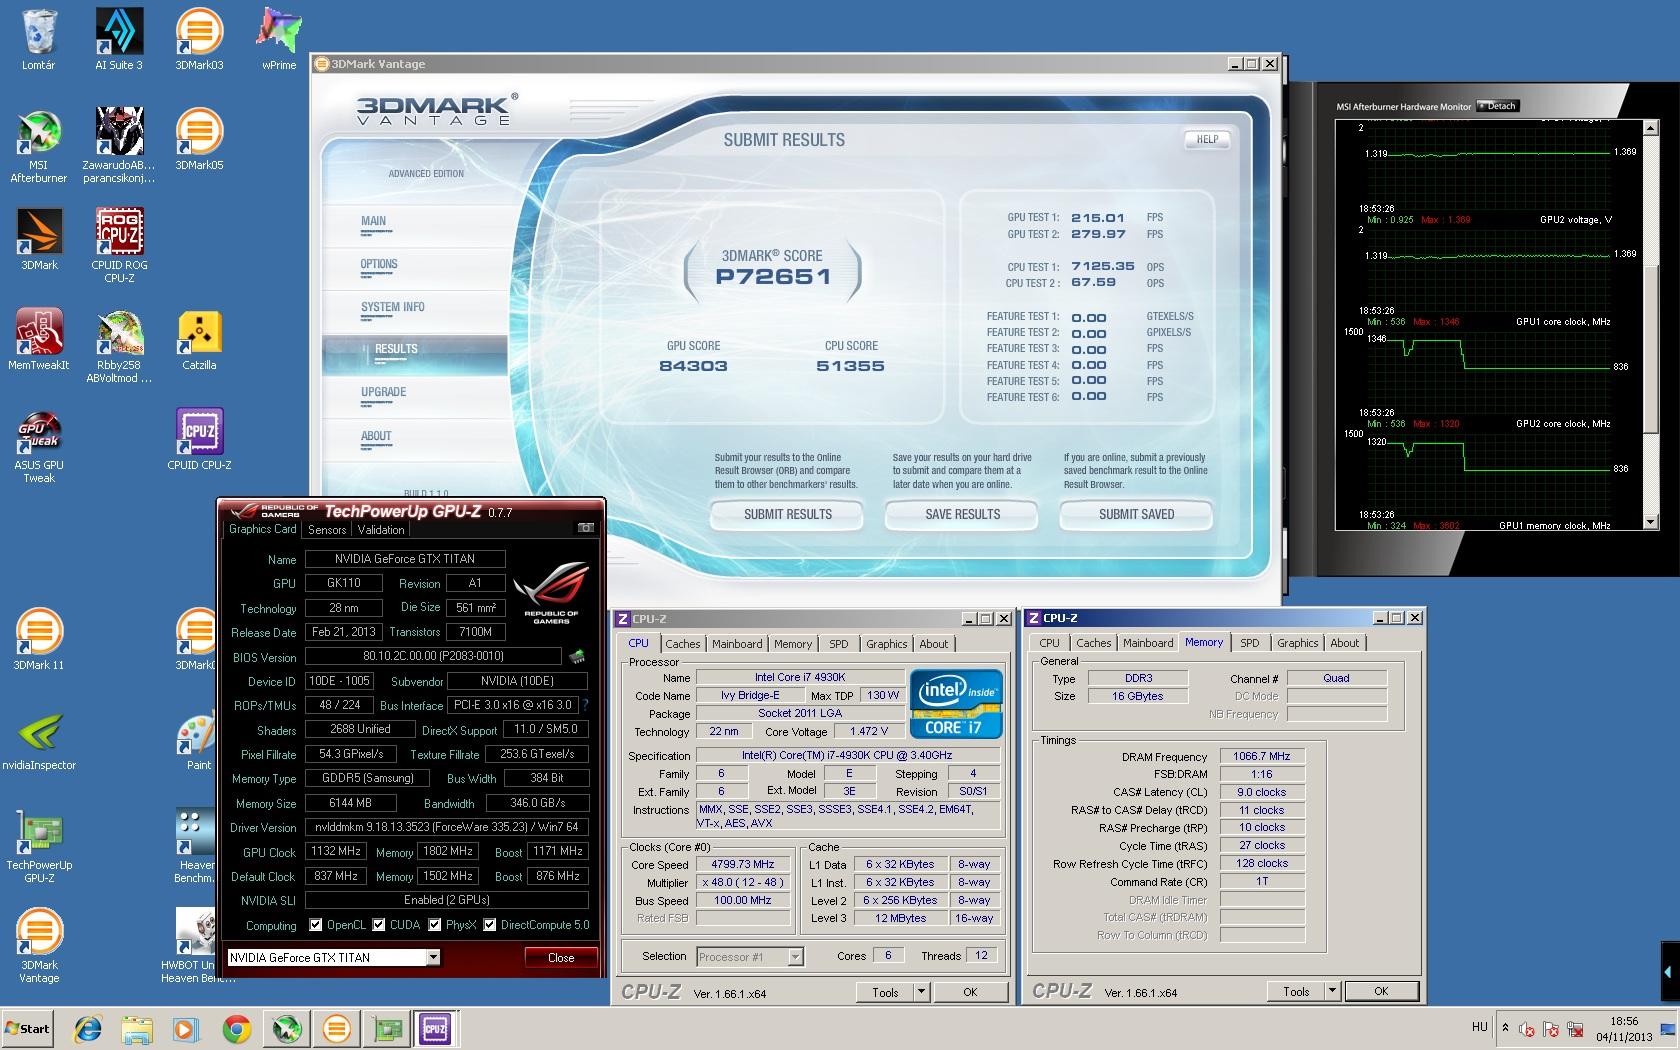Click the Afterburner monitor scroll-up arrow
The width and height of the screenshot is (1680, 1050).
[x=1650, y=128]
